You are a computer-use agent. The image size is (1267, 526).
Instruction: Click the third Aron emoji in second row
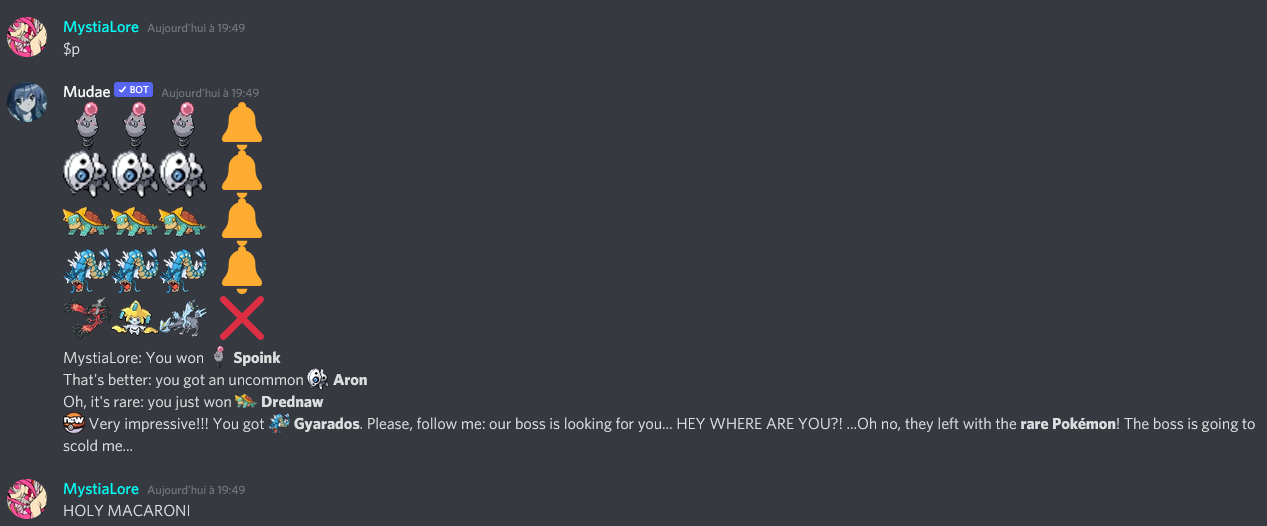(183, 172)
